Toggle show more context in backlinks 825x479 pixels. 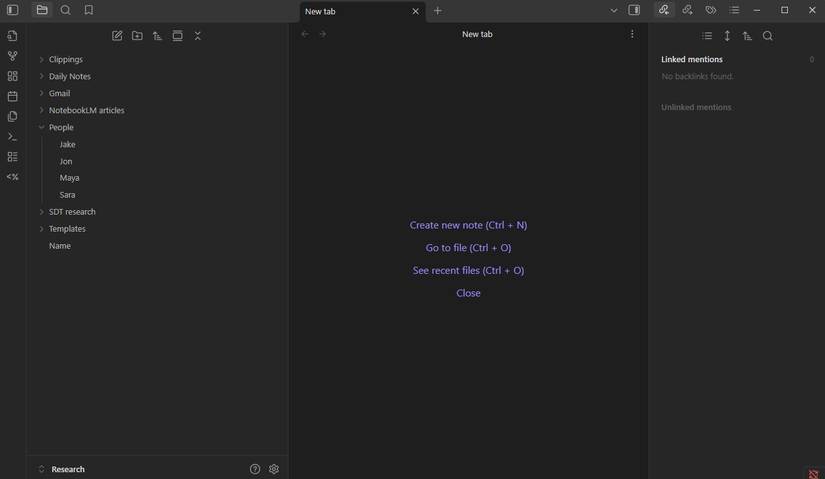coord(727,36)
